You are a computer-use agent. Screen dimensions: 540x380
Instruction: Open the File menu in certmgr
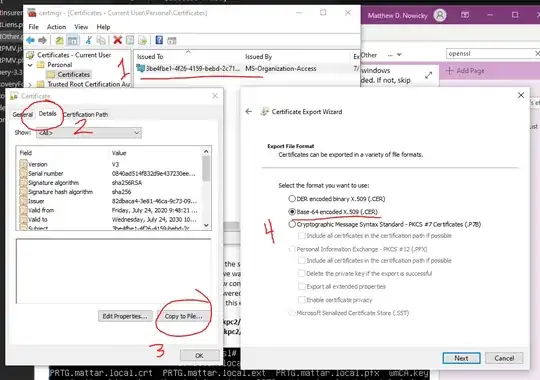[33, 27]
